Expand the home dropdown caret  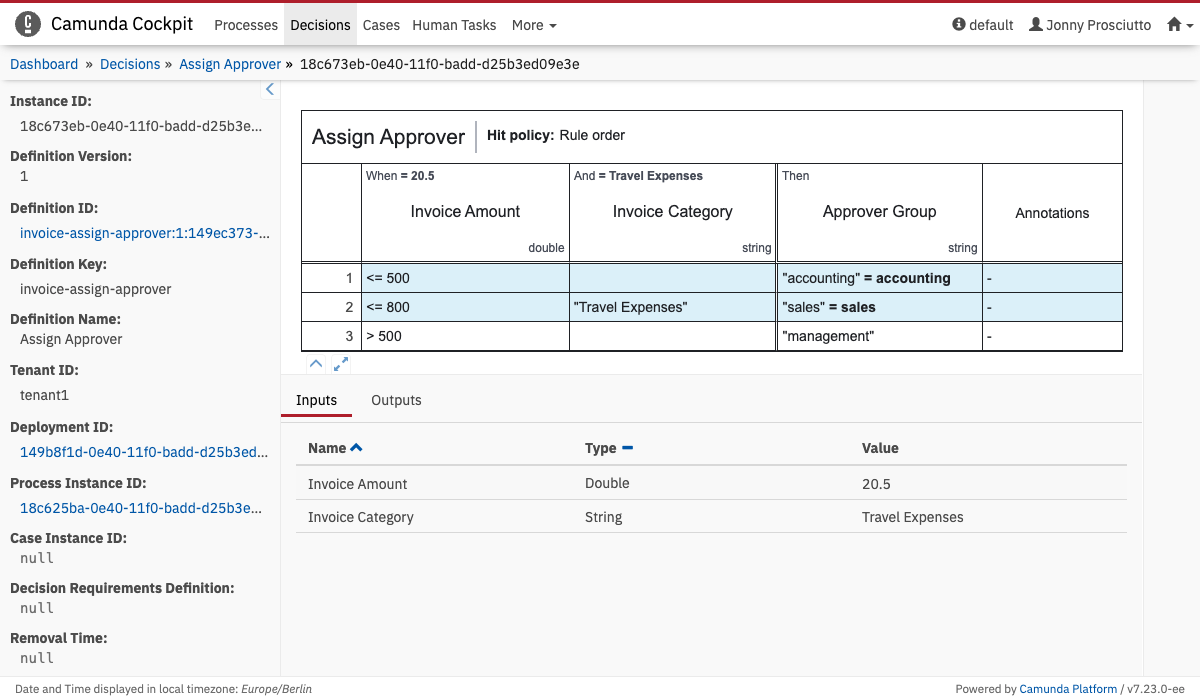pos(1189,26)
